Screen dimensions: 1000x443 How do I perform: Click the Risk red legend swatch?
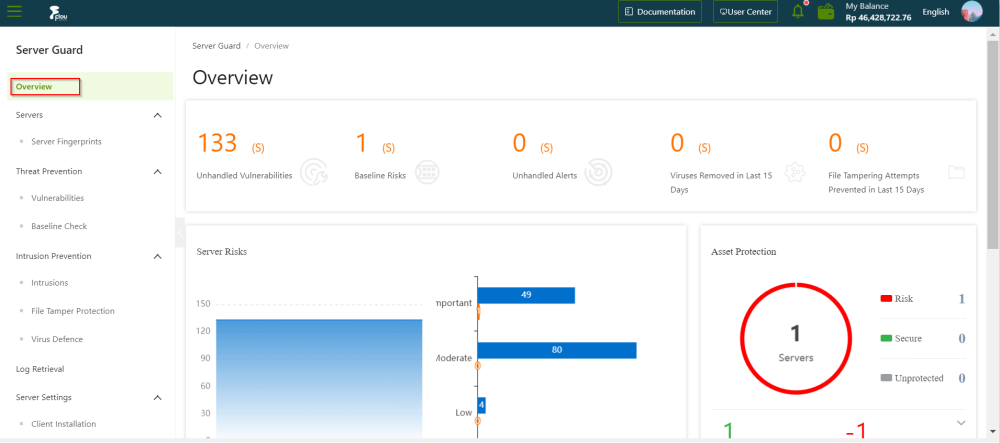(886, 298)
